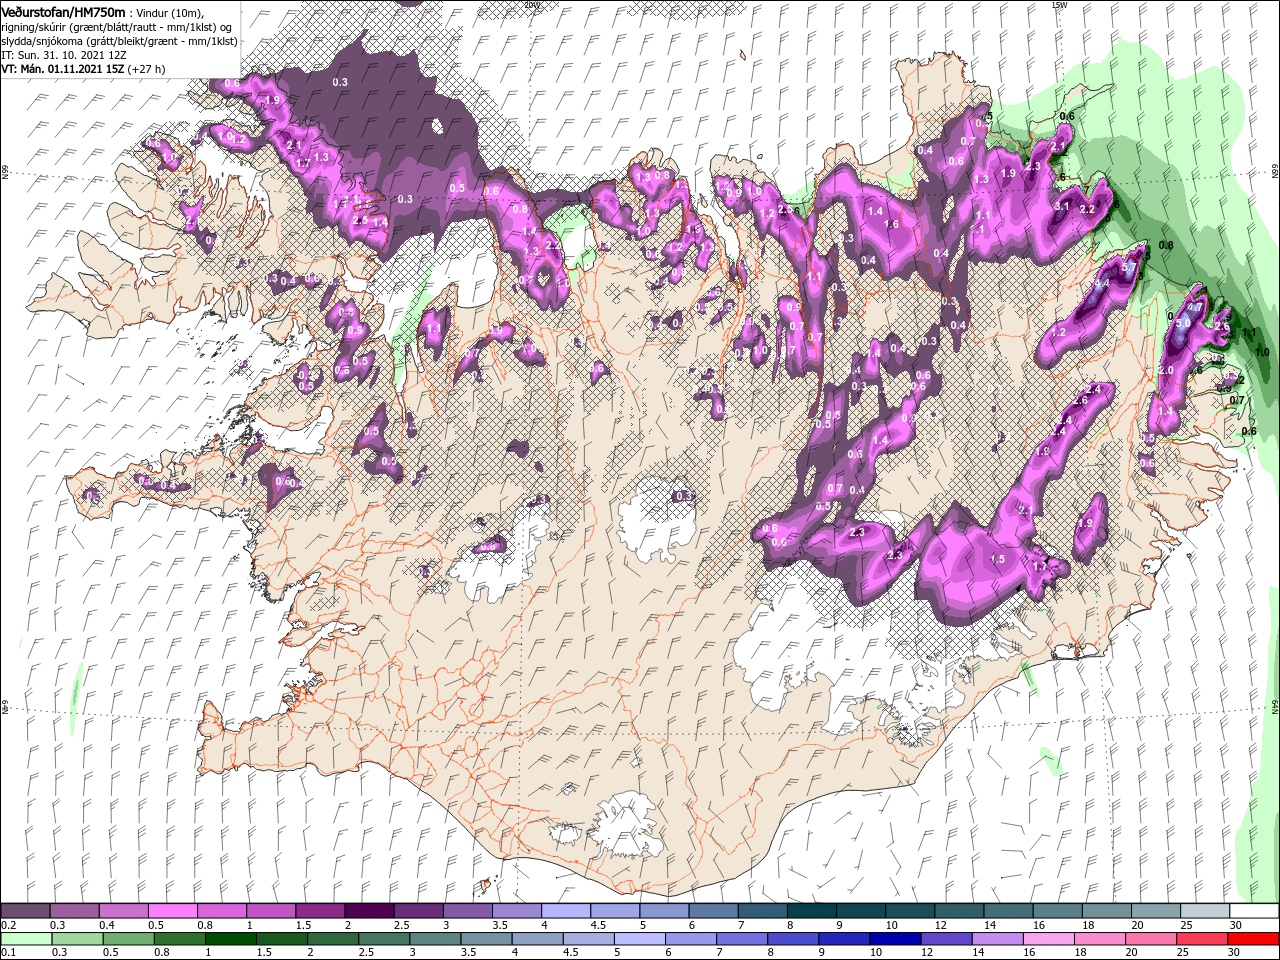
Task: Pick the white 30 swatch in upper scale
Action: point(1254,911)
